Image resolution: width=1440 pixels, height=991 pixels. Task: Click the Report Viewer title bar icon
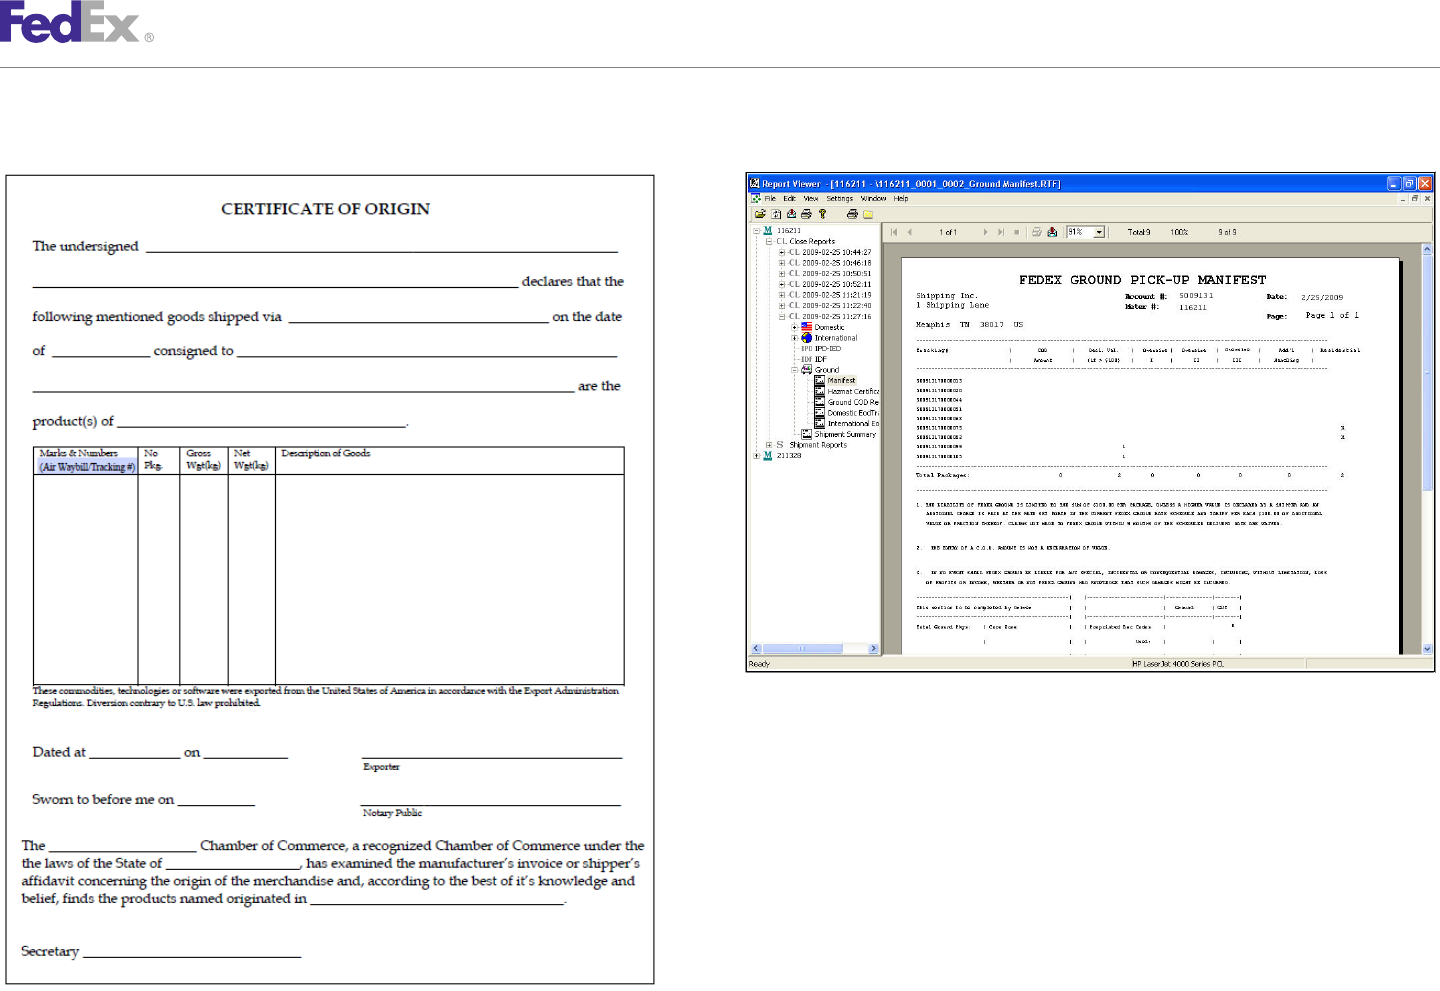point(755,183)
